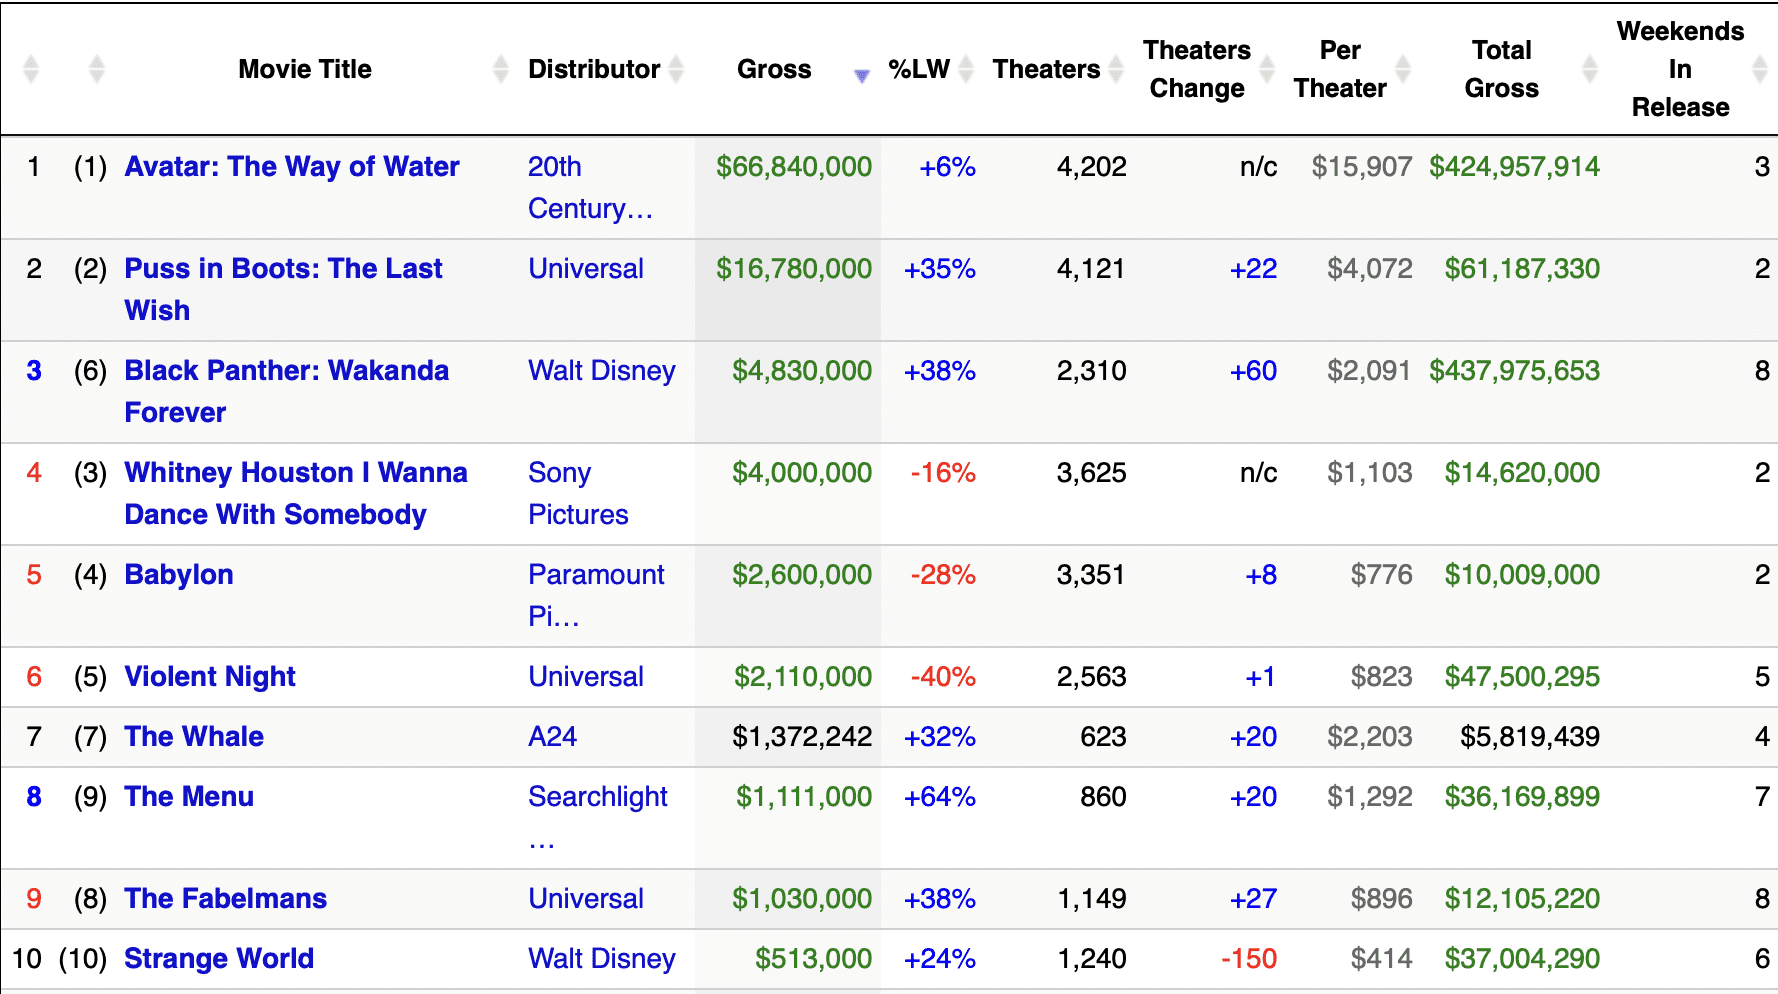Select the $1,372,242 gross value
Image resolution: width=1778 pixels, height=994 pixels.
point(802,736)
